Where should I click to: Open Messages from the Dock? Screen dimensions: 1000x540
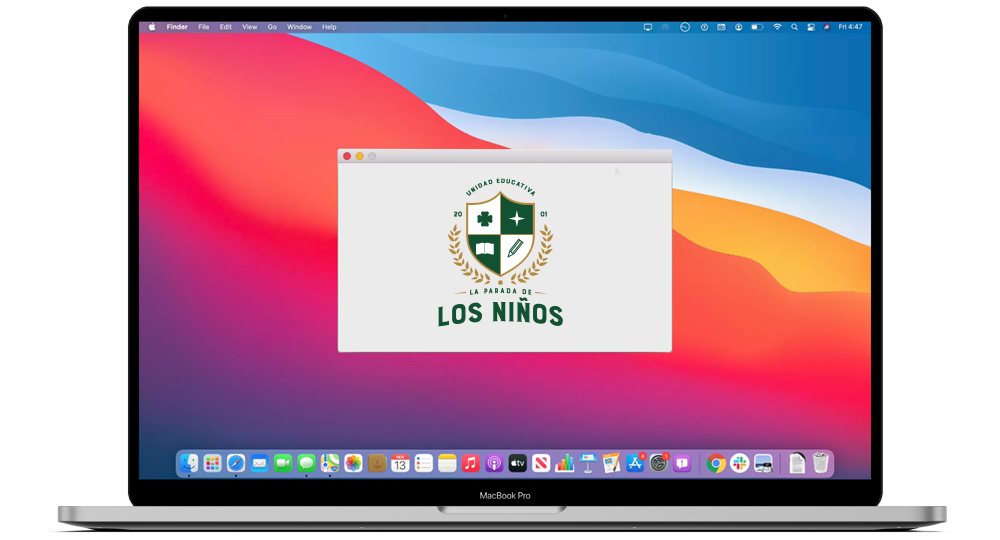306,463
